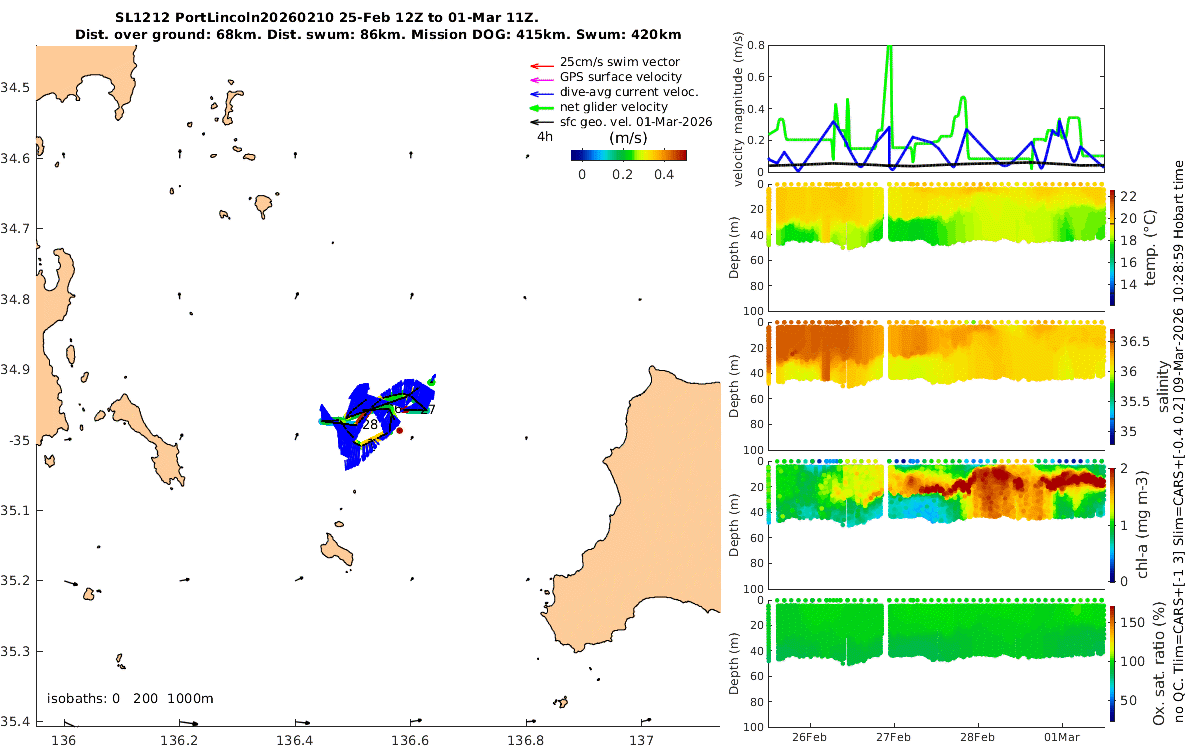Click the 28 waypoint label on glider track

point(369,425)
